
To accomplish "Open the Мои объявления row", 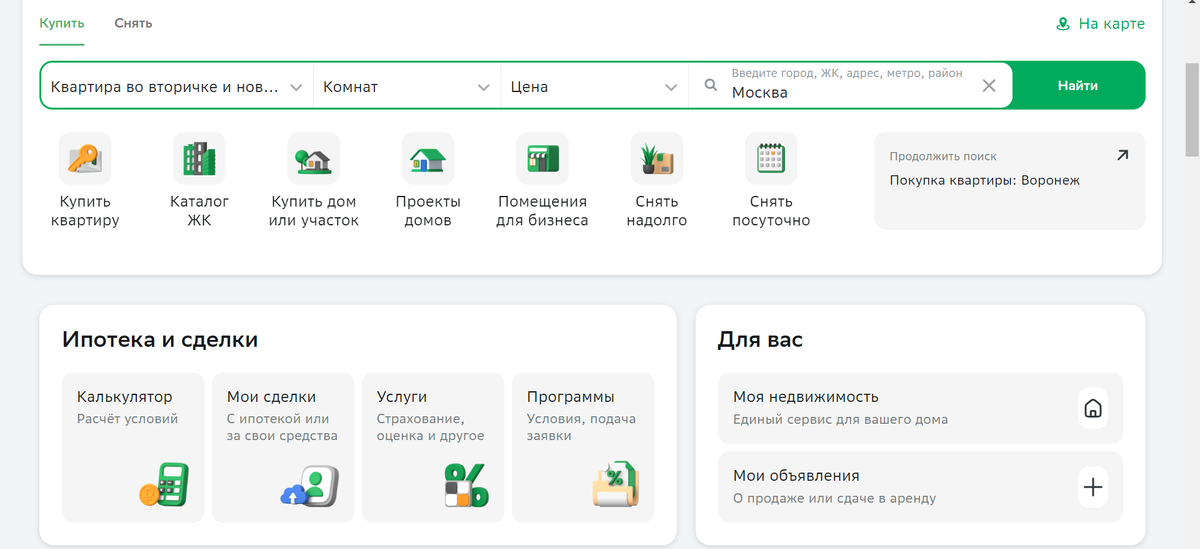I will click(x=920, y=487).
